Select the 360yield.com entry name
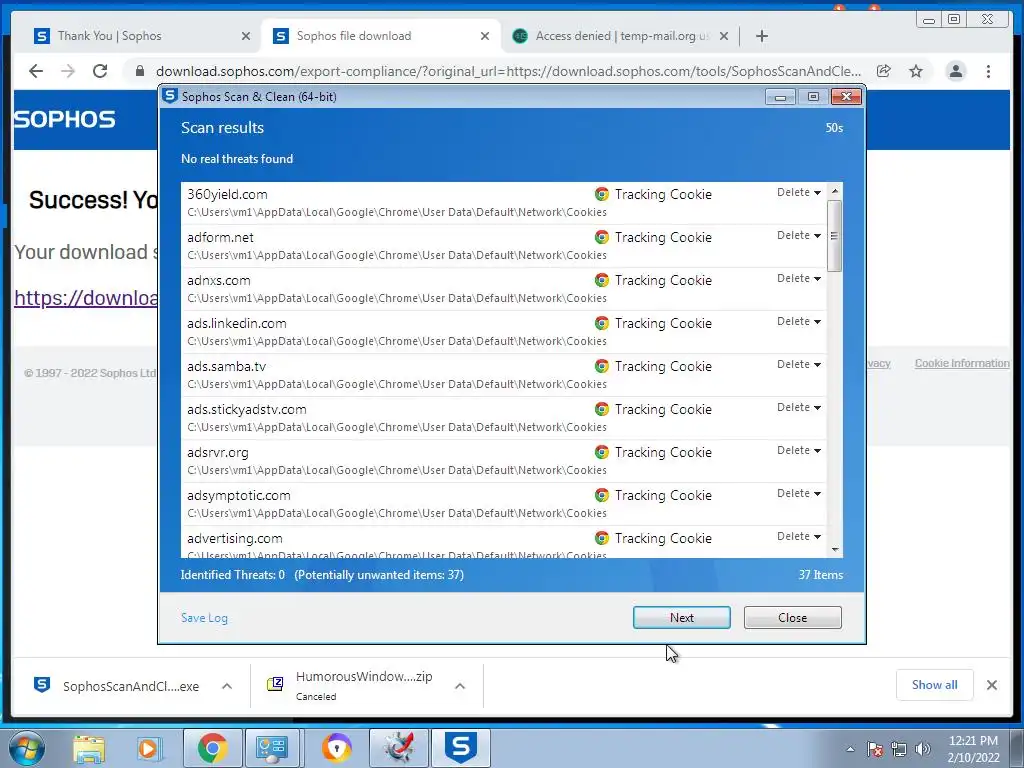 227,194
